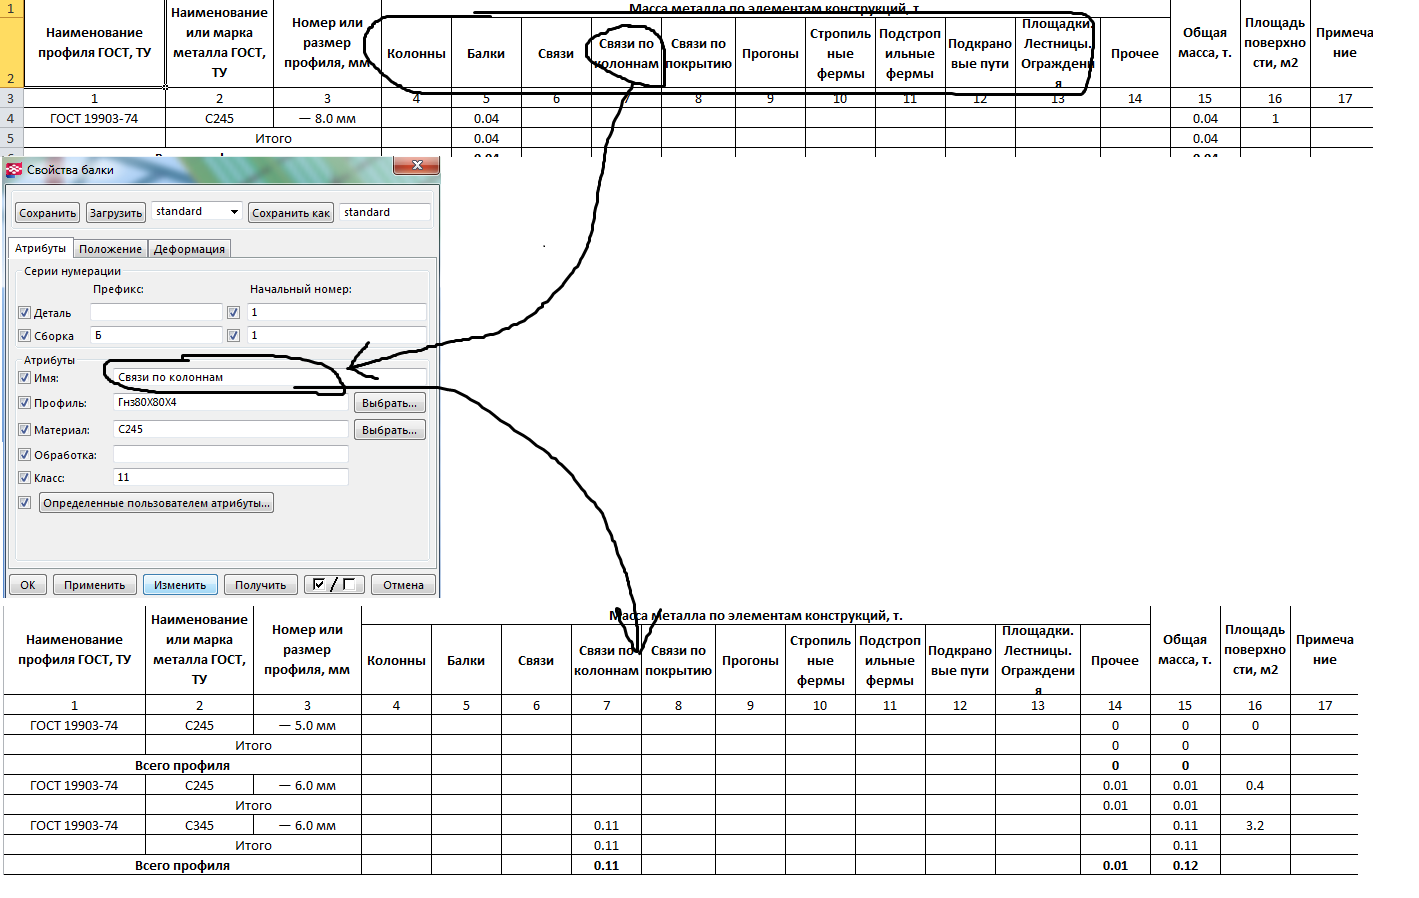Toggle the Обработка checkbox
This screenshot has width=1419, height=898.
[x=25, y=455]
